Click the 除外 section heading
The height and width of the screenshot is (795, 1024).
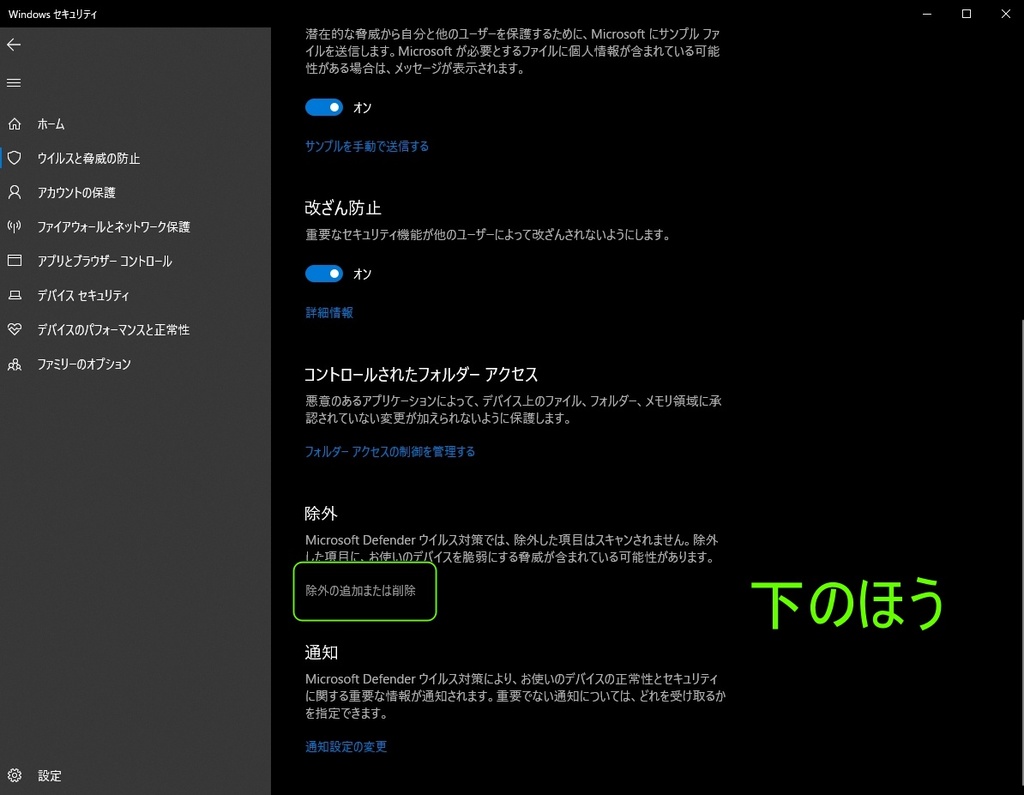[x=321, y=513]
